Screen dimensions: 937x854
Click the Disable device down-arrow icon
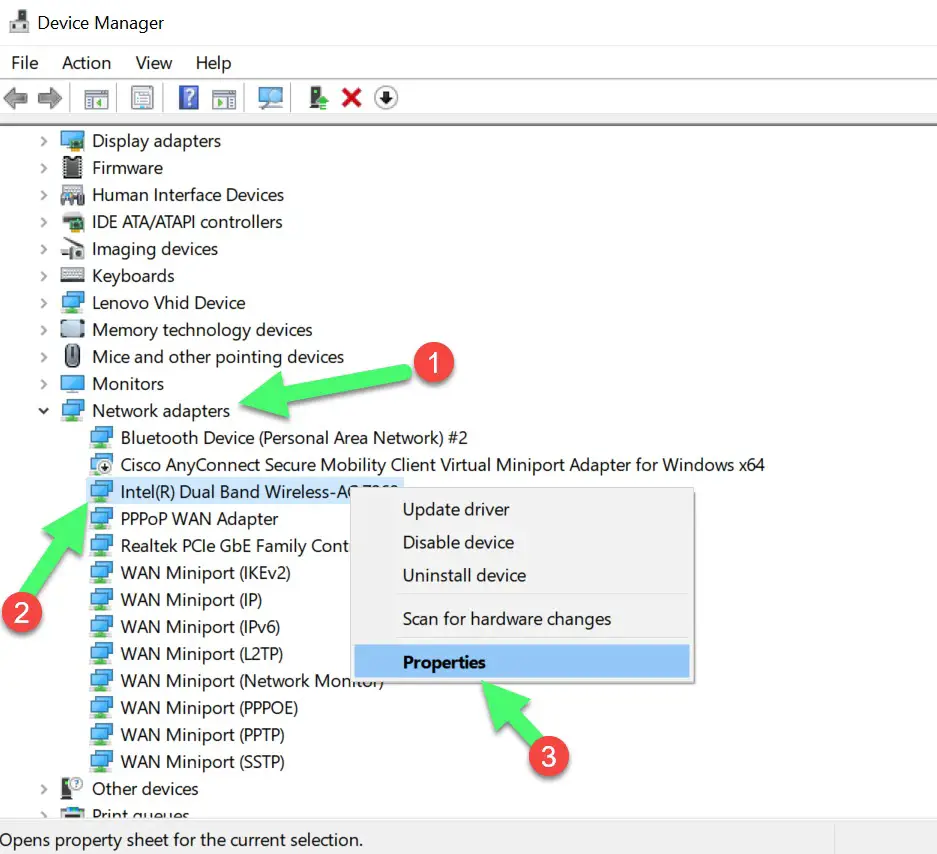(386, 97)
